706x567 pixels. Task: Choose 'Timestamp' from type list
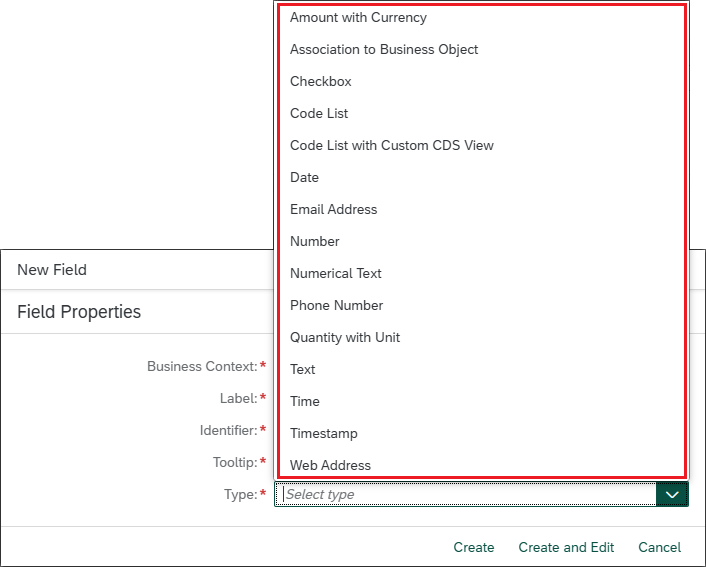pyautogui.click(x=324, y=433)
